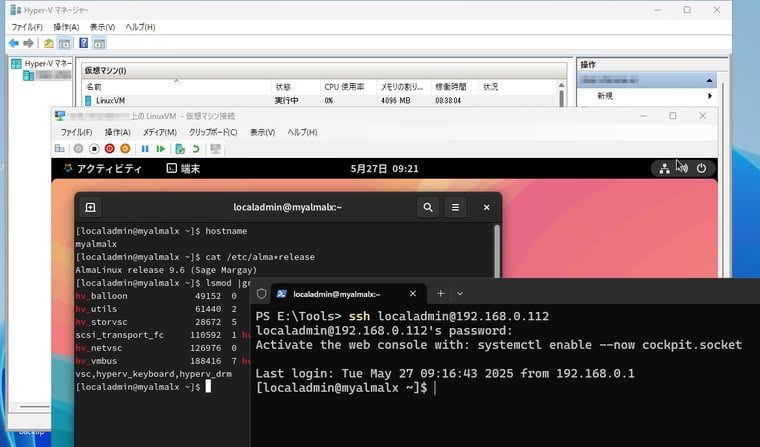Image resolution: width=760 pixels, height=447 pixels.
Task: Click the volume speaker icon in GNOME tray
Action: (x=682, y=168)
